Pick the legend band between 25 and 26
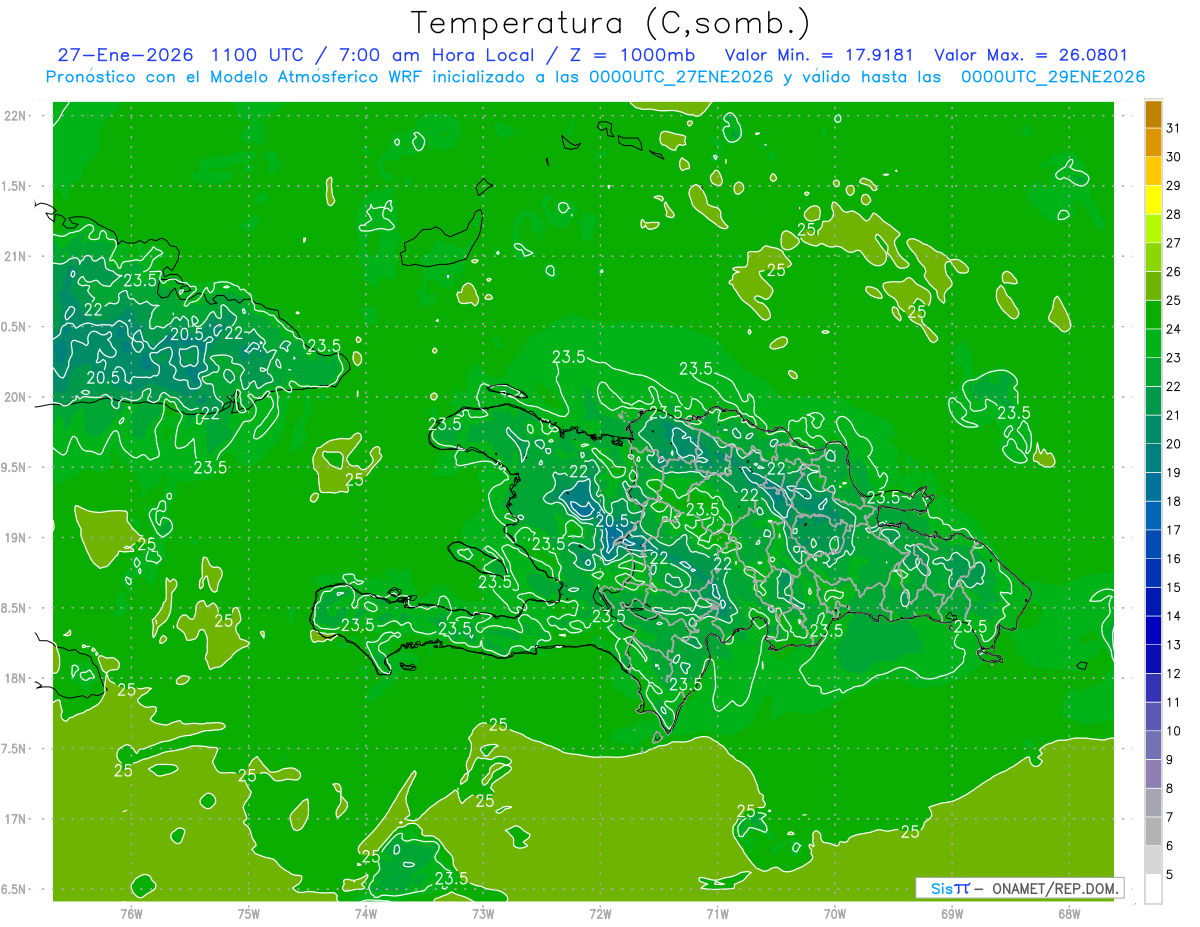The image size is (1200, 927). pyautogui.click(x=1153, y=286)
